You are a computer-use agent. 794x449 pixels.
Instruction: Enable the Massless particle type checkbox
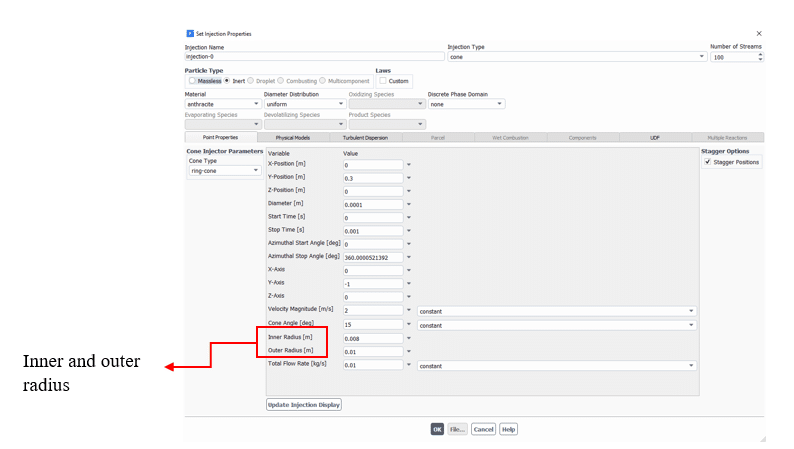(x=193, y=81)
